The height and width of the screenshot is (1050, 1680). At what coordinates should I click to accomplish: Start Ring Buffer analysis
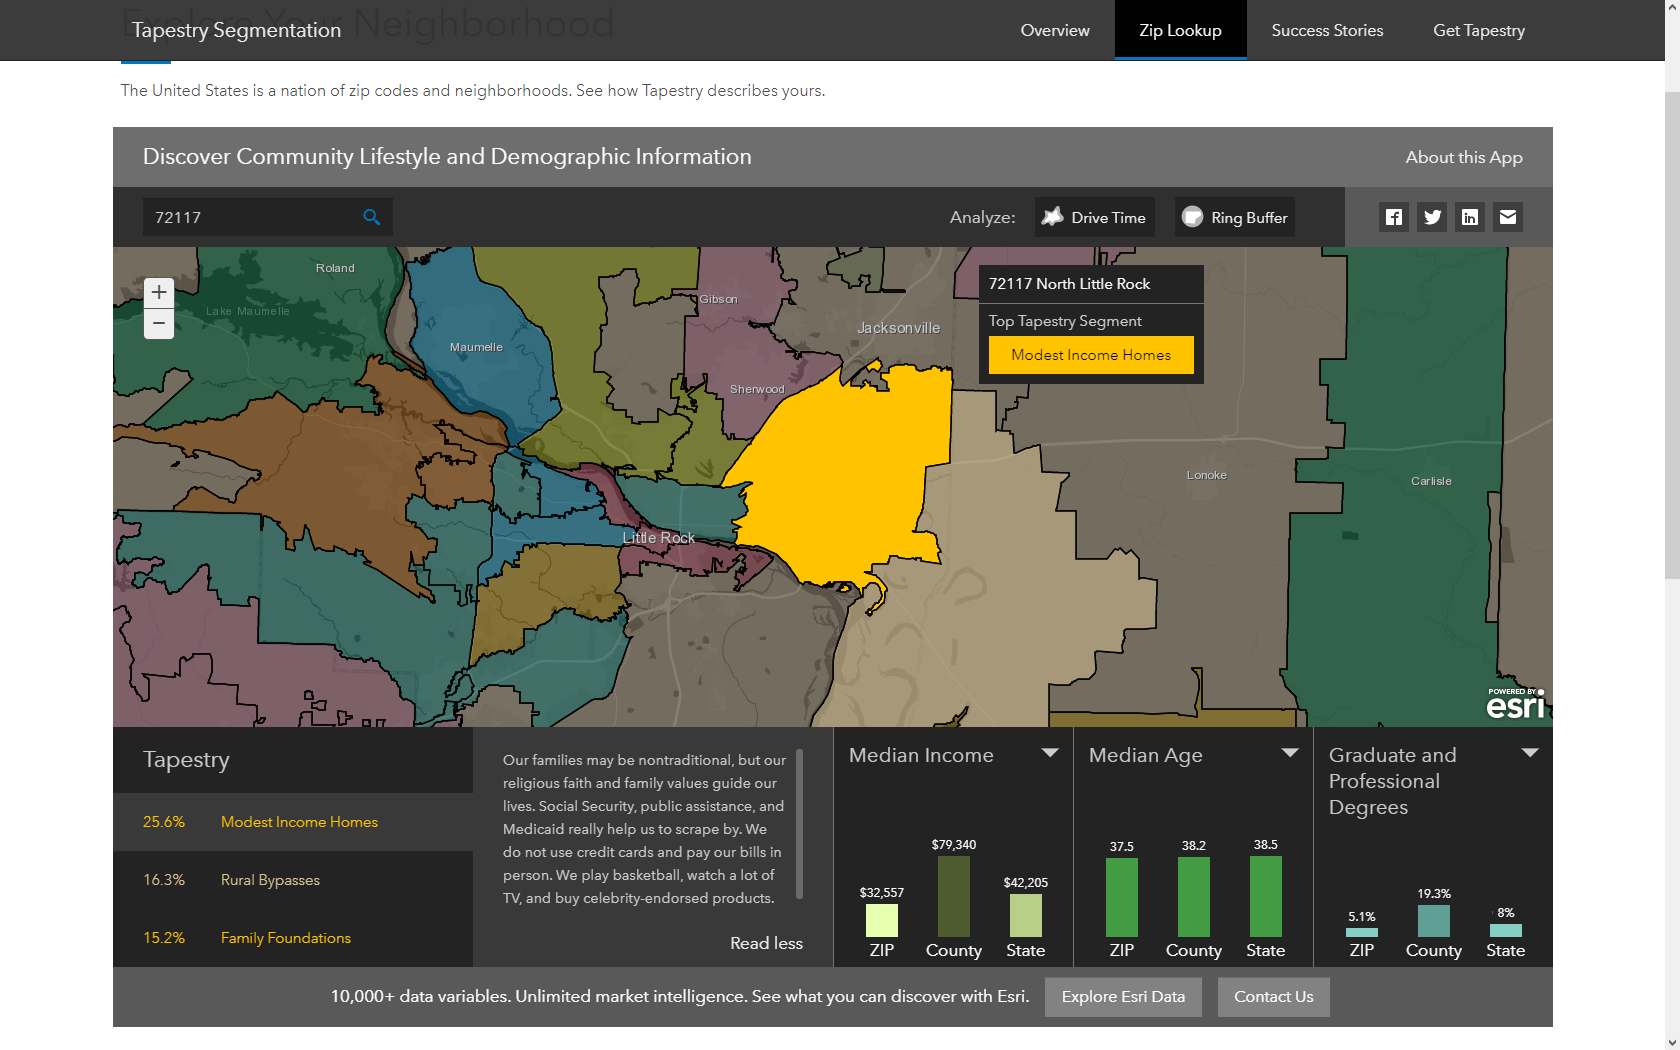[1234, 217]
